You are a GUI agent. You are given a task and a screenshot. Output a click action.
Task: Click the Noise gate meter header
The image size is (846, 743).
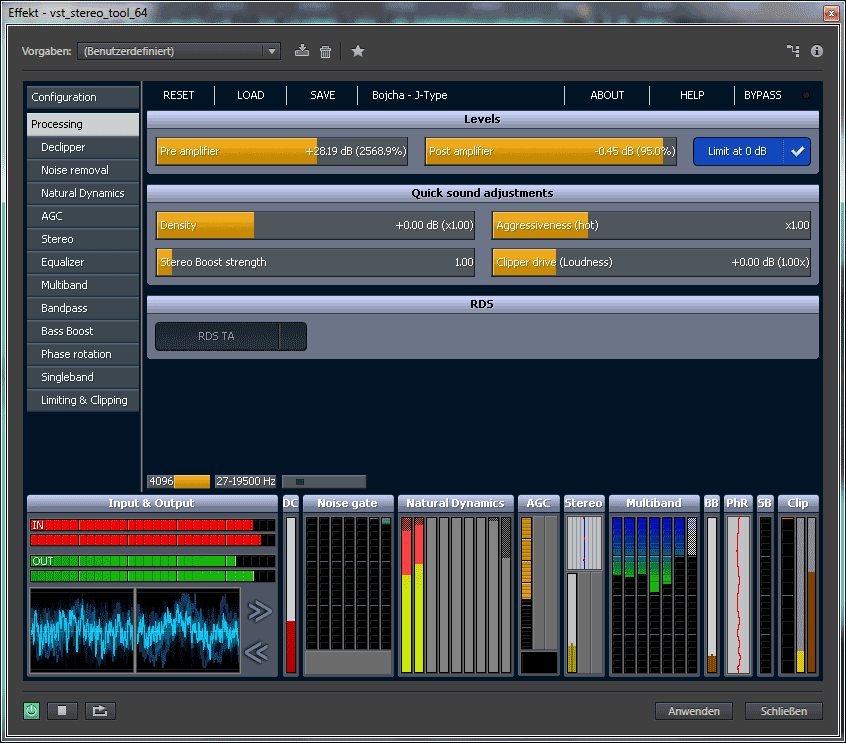pos(347,503)
